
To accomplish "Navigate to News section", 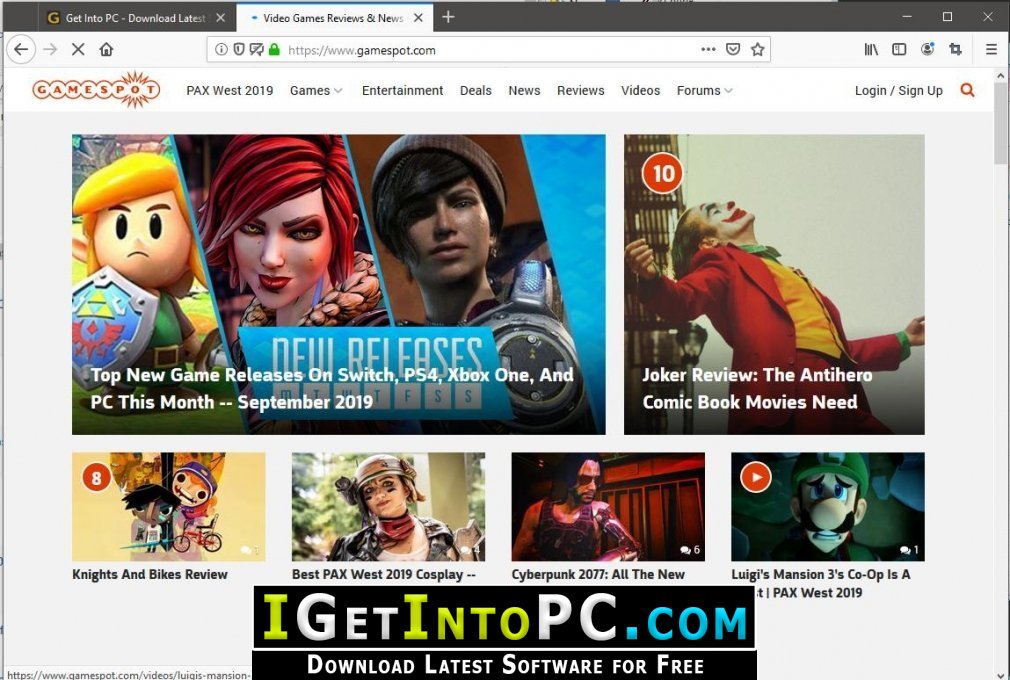I will tap(524, 91).
